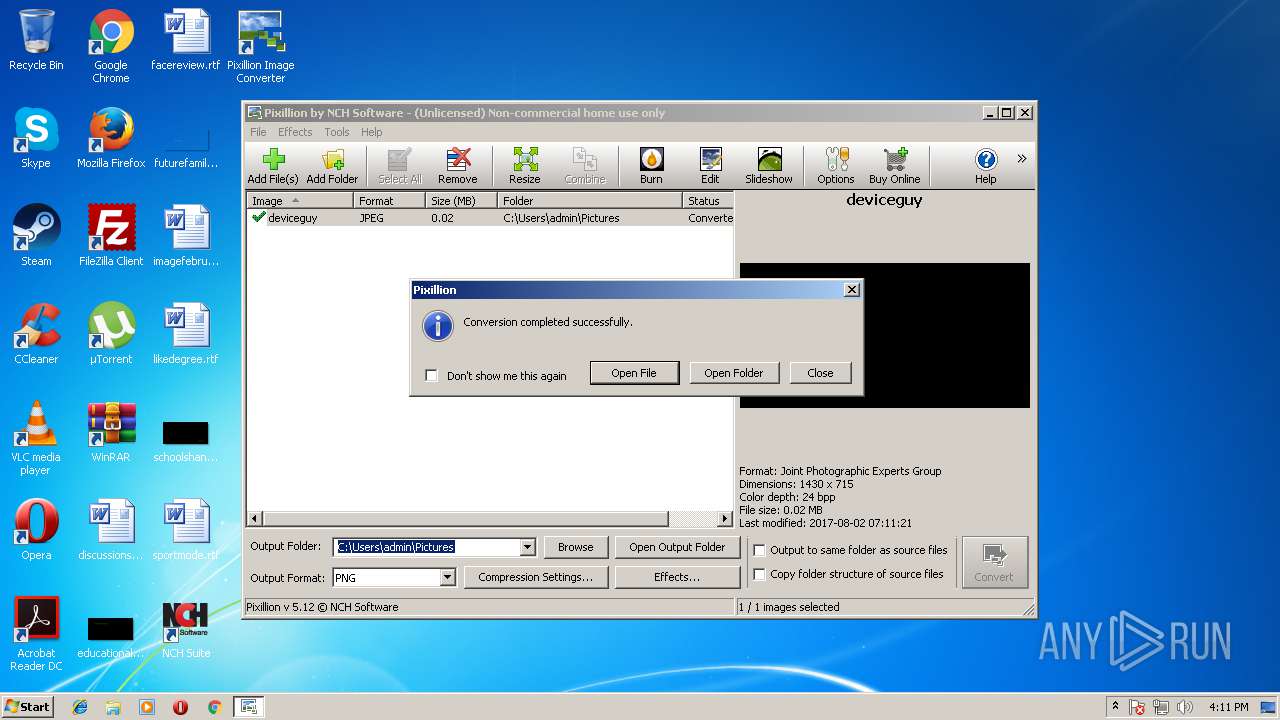Expand toolbar overflow chevron
This screenshot has width=1280, height=720.
coord(1022,158)
